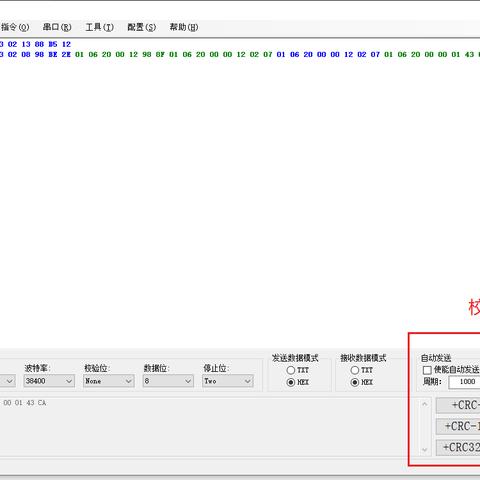The image size is (480, 480).
Task: Open the 帮助(H) menu
Action: click(x=184, y=27)
